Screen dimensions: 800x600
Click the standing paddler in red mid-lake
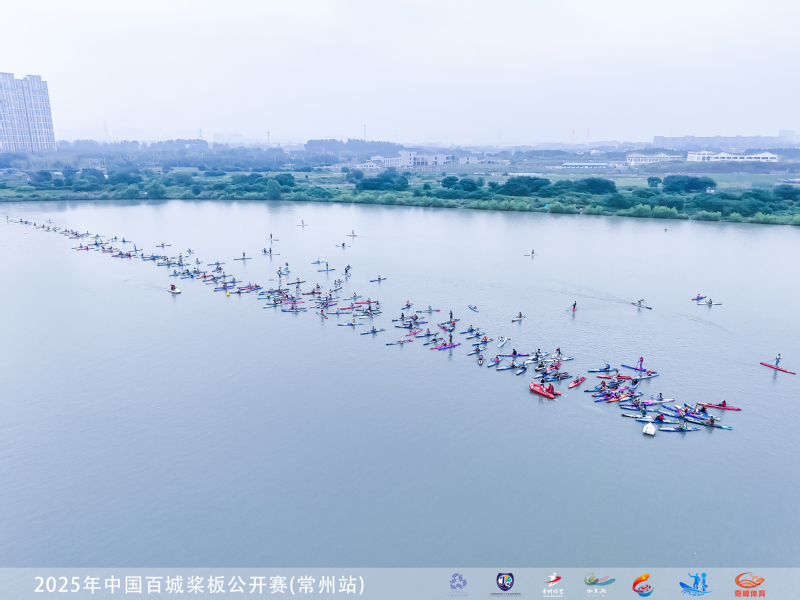tap(573, 306)
